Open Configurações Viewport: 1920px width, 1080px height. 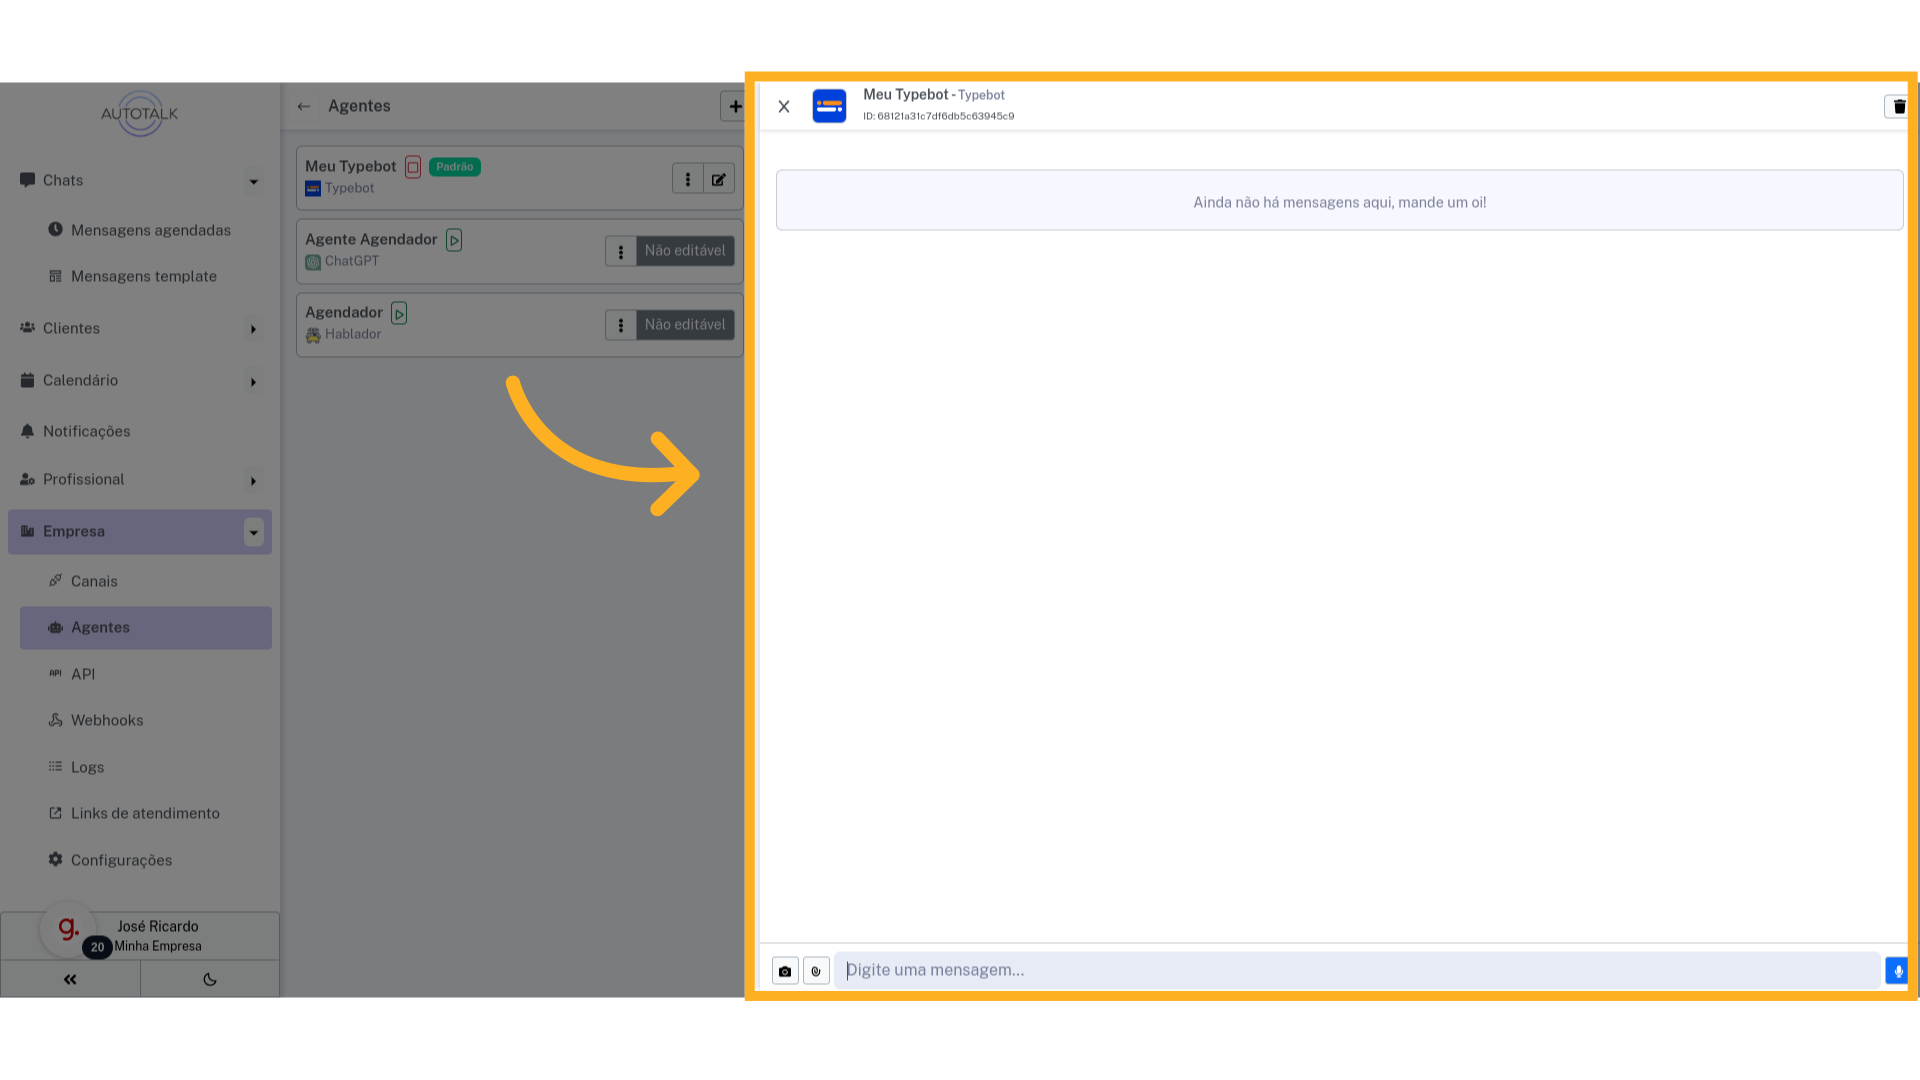(121, 860)
